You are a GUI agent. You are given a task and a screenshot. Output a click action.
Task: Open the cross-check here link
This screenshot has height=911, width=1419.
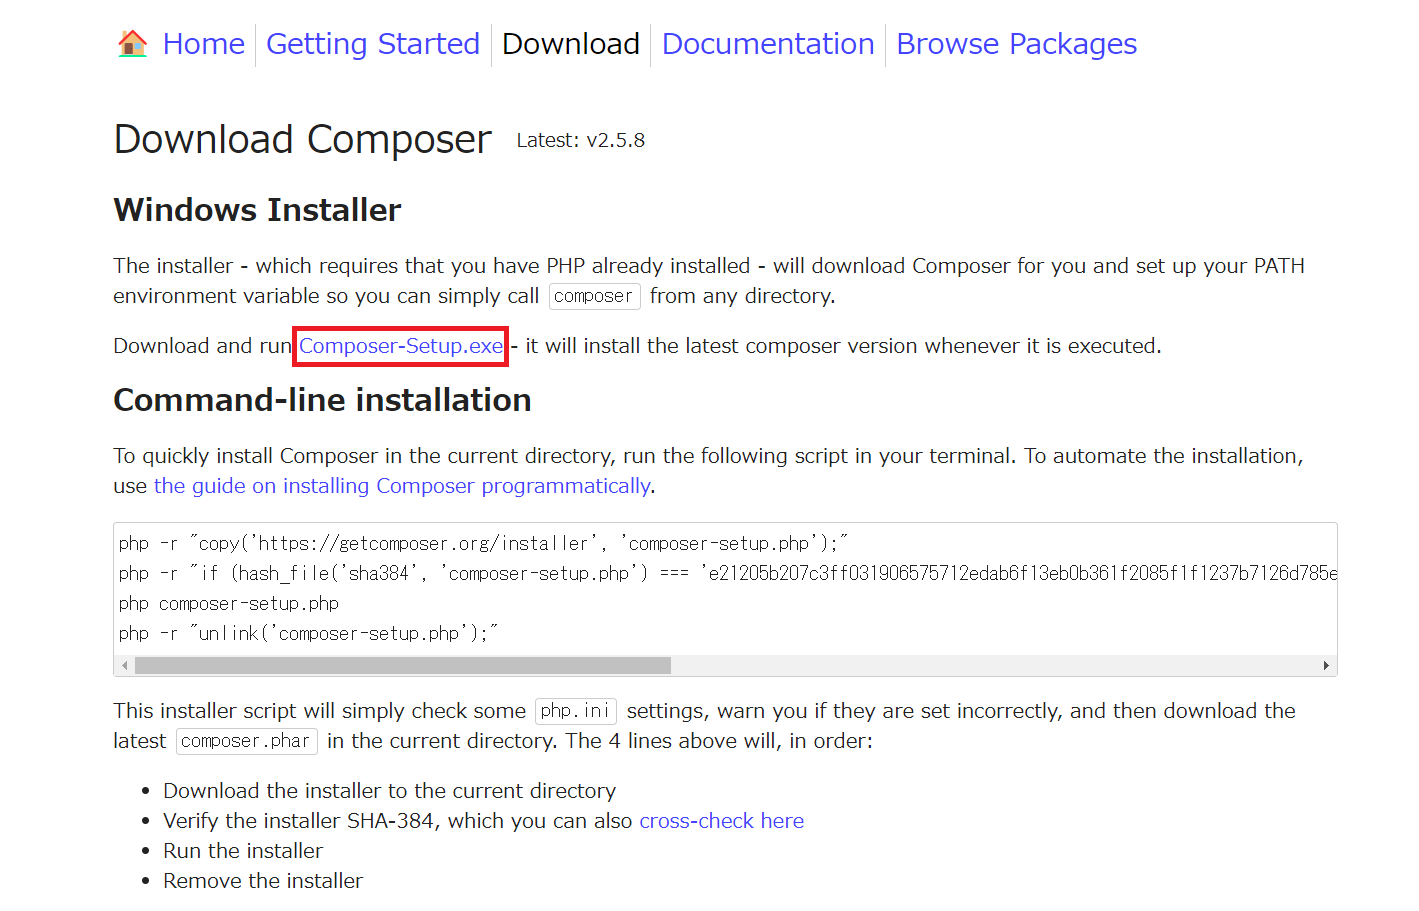point(721,821)
